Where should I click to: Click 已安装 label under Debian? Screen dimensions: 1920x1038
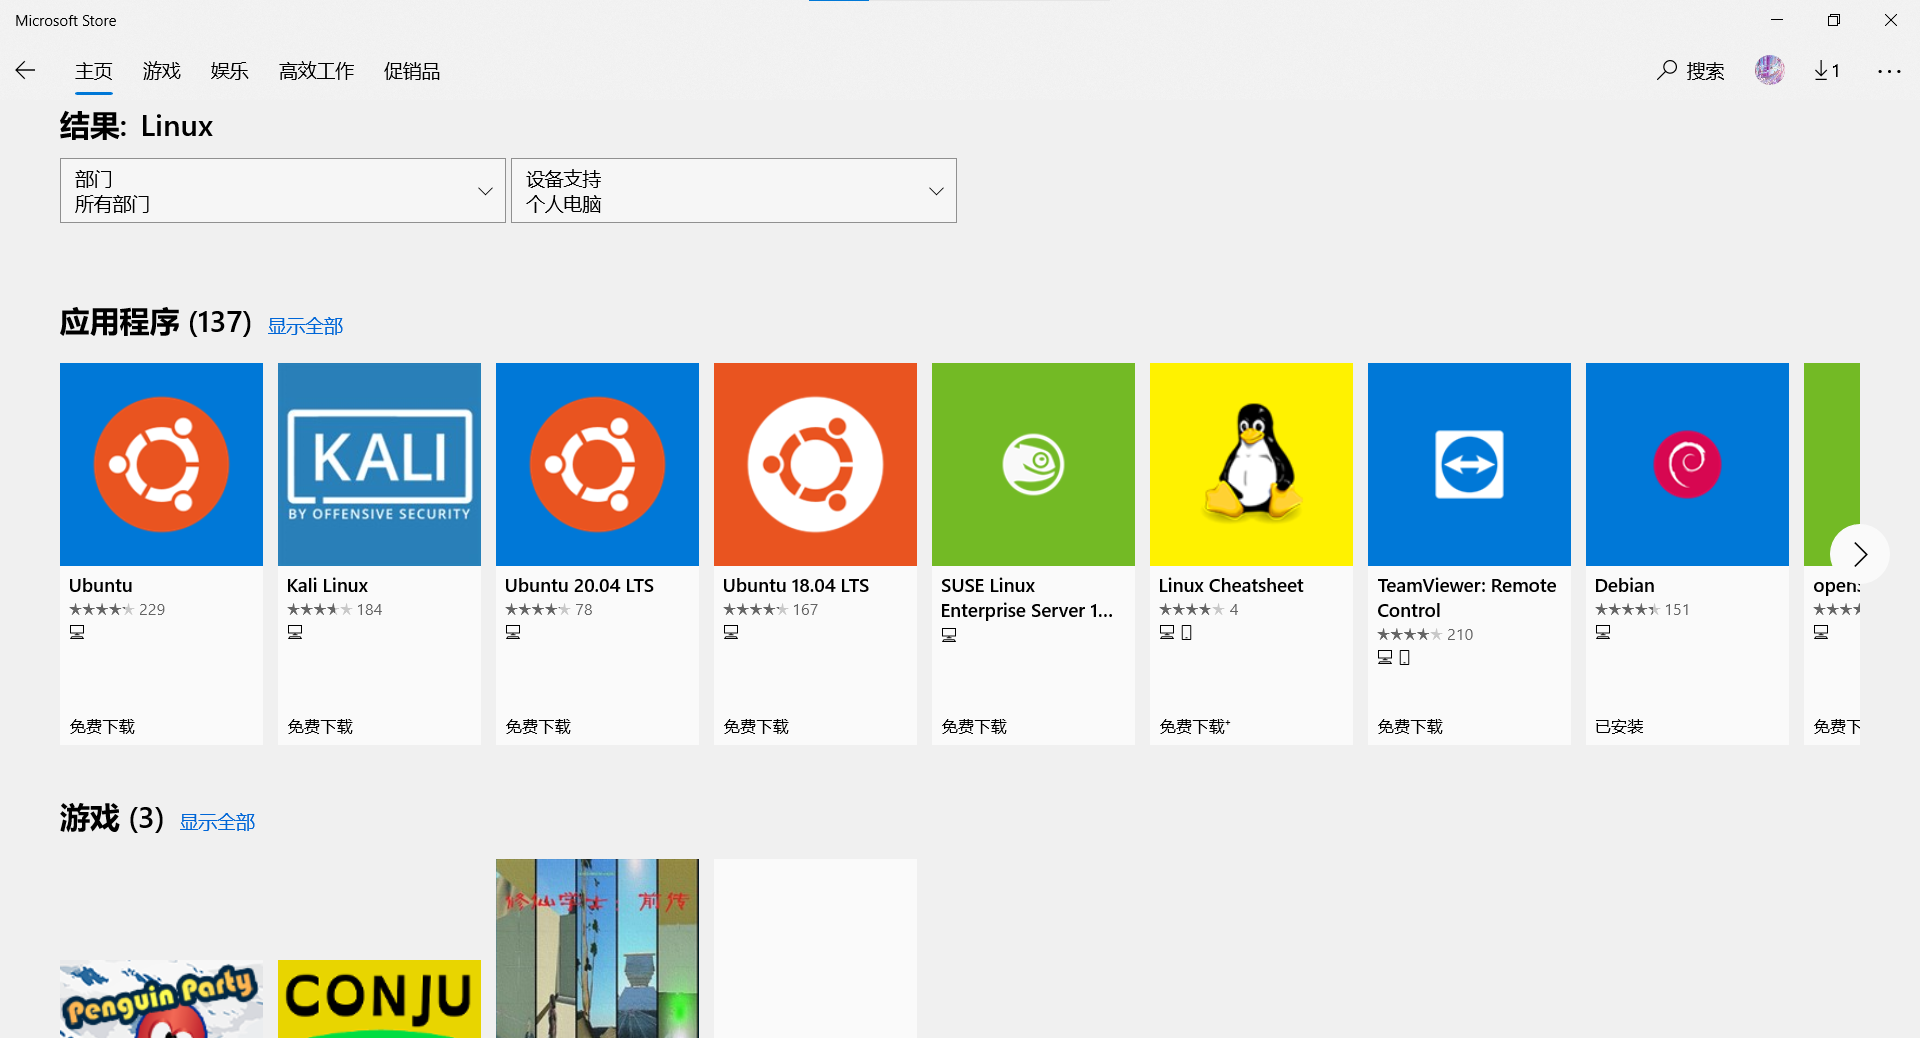(x=1619, y=727)
